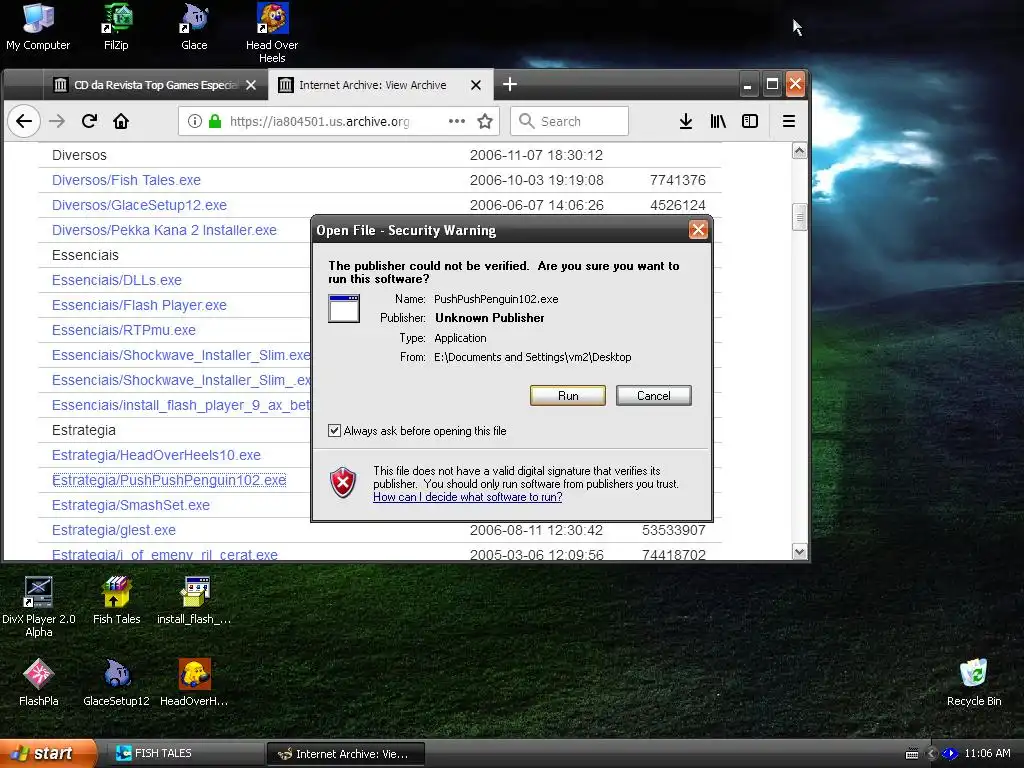Select FlashPla desktop icon
1024x768 pixels.
[x=39, y=682]
